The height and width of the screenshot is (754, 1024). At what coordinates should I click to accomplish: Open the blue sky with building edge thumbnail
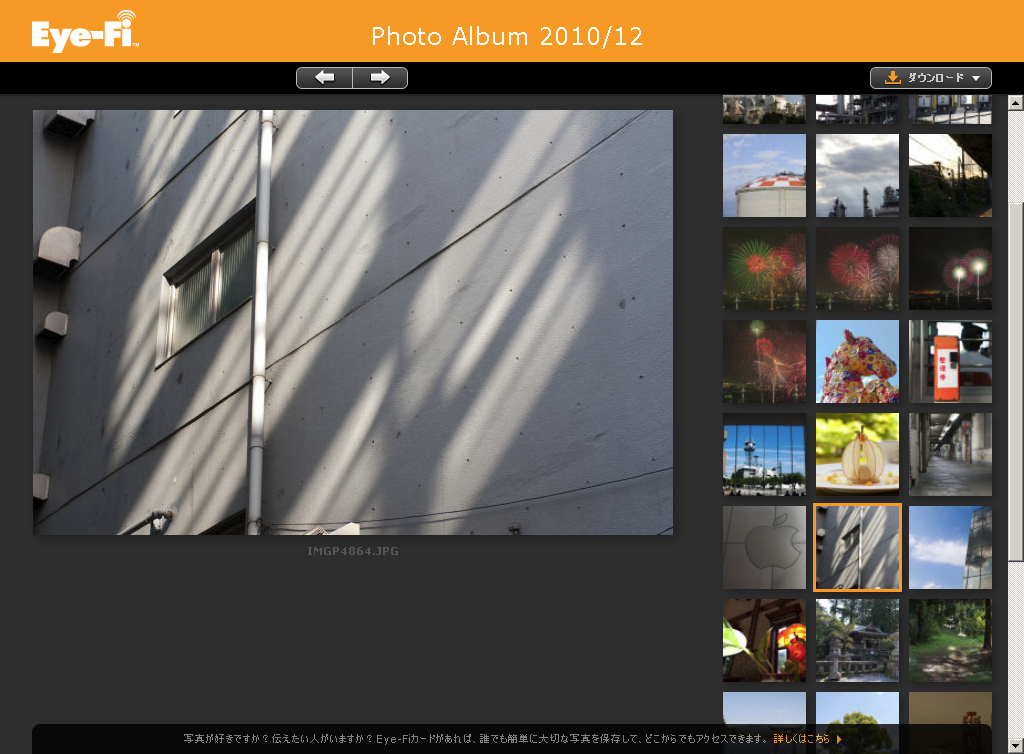pyautogui.click(x=950, y=548)
